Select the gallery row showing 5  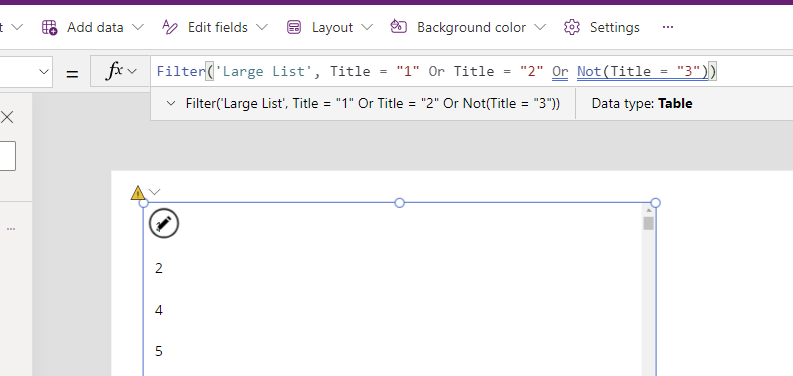392,351
